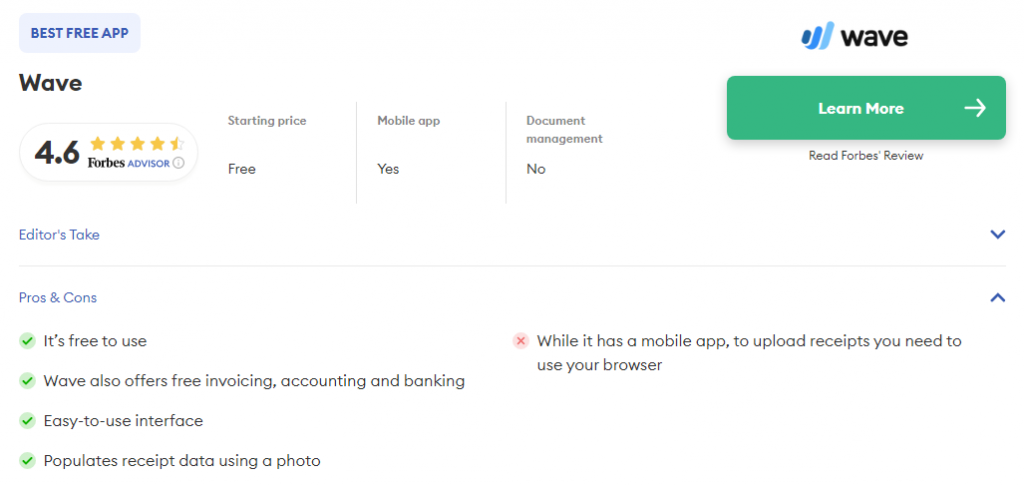Expand the Editor's Take chevron
Image resolution: width=1024 pixels, height=487 pixels.
(997, 235)
